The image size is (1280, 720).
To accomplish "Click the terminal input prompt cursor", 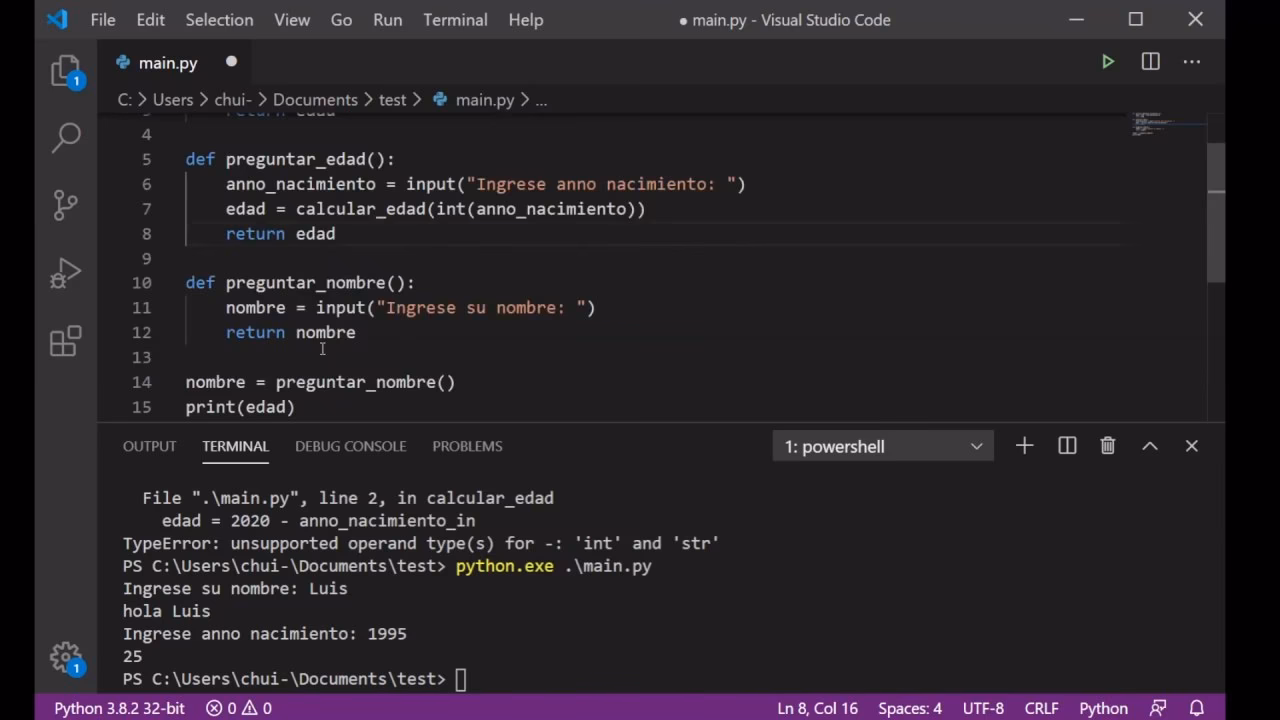I will pos(460,680).
